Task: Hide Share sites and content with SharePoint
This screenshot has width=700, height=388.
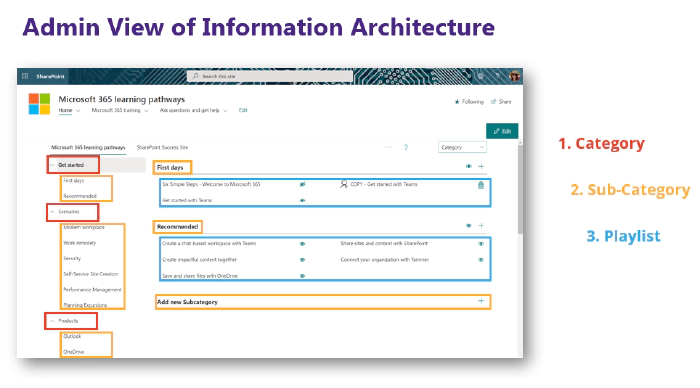Action: [481, 244]
